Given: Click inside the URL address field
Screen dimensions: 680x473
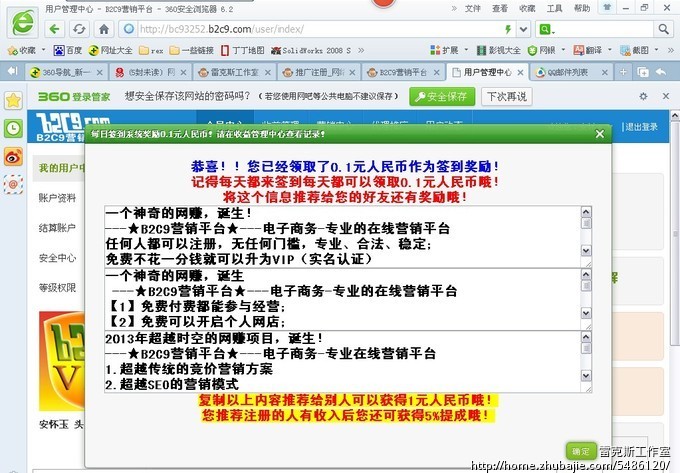Looking at the screenshot, I should (317, 29).
